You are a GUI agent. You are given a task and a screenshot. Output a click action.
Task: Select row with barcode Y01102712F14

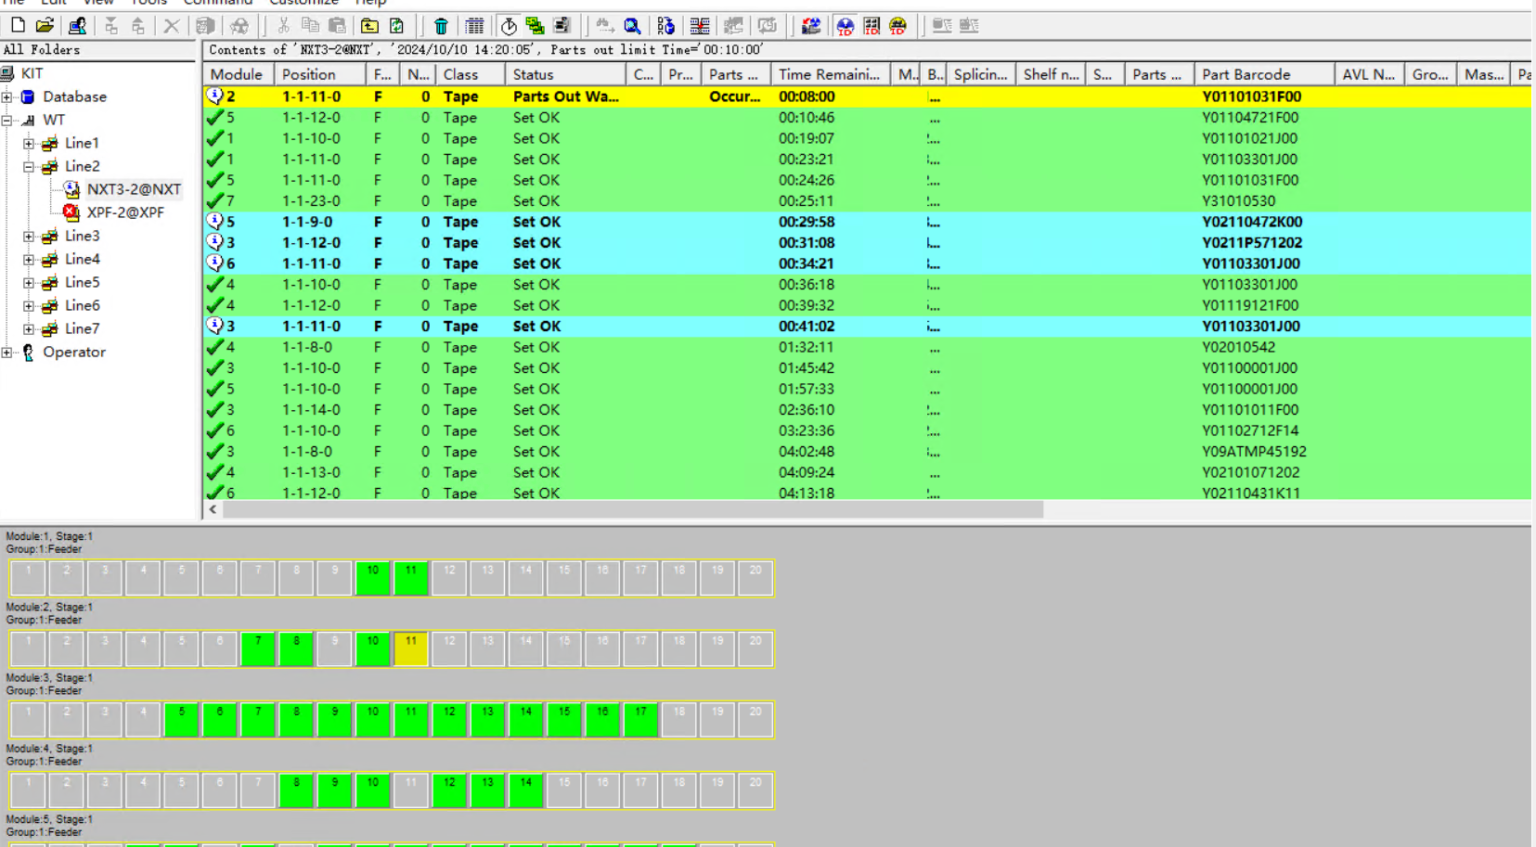867,430
